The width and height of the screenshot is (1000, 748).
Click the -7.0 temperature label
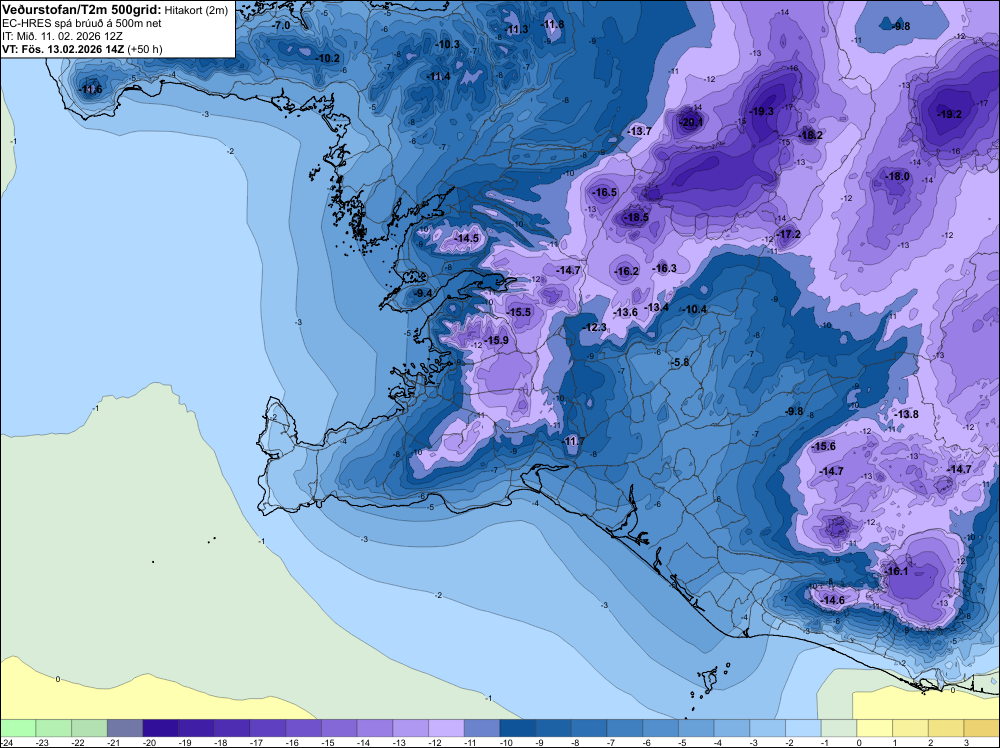coord(281,25)
